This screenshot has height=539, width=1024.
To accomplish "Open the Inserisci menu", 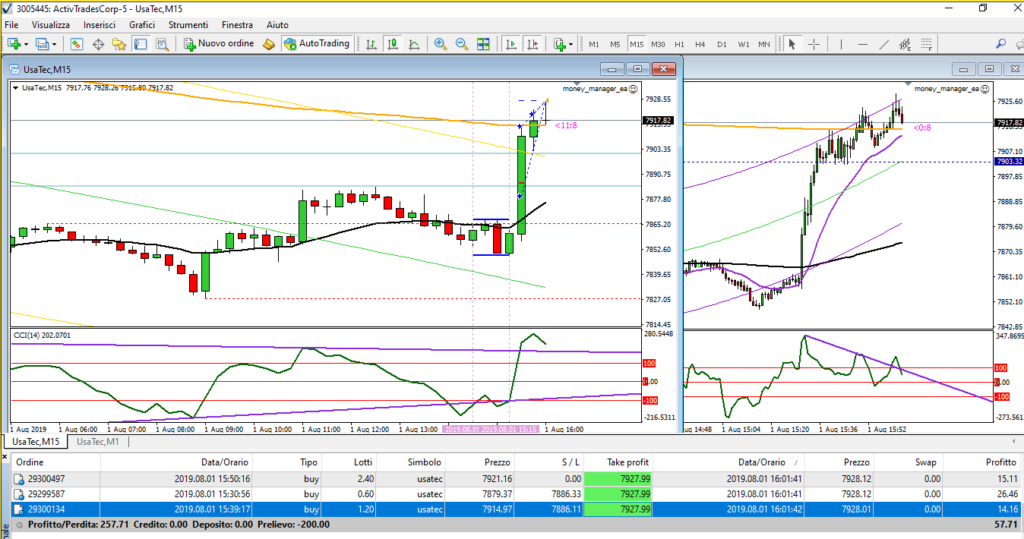I will [99, 25].
